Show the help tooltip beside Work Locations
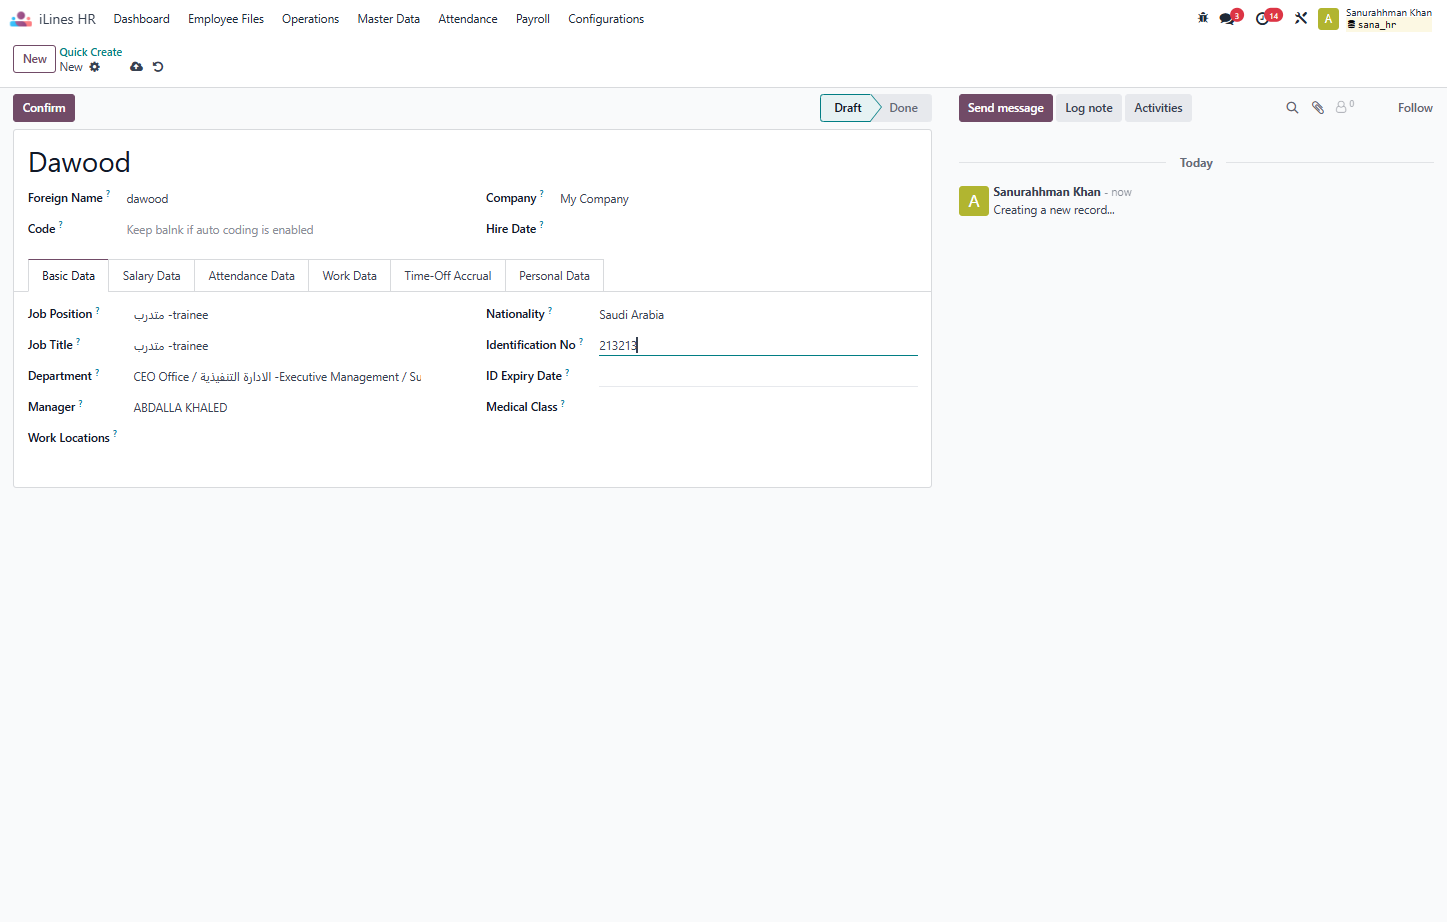1447x922 pixels. coord(115,434)
